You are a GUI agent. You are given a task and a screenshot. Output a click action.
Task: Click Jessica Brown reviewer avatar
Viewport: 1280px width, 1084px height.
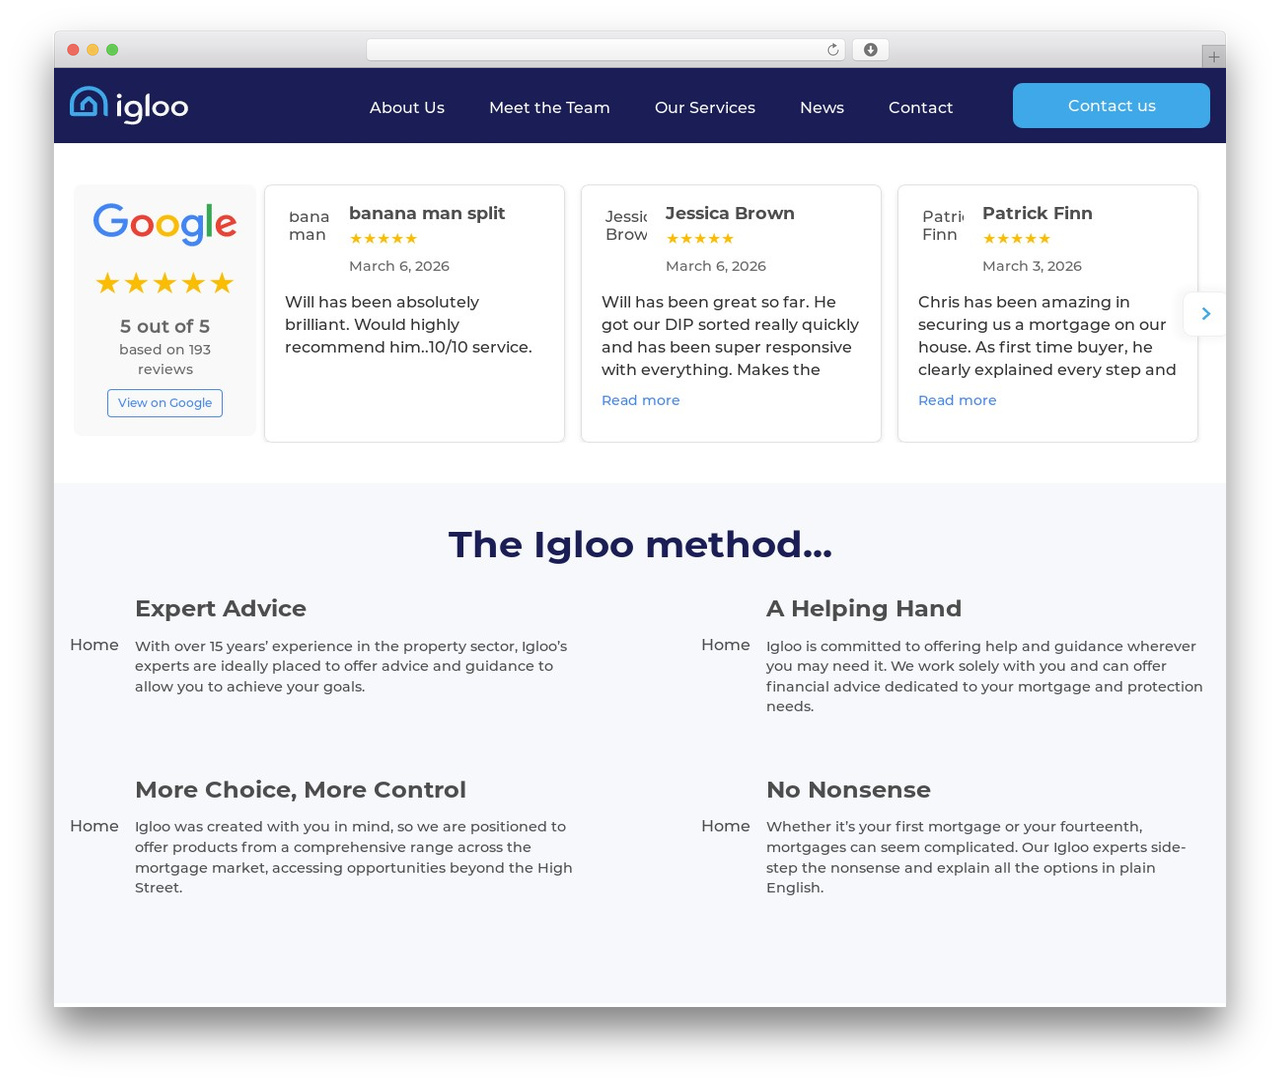(x=626, y=225)
